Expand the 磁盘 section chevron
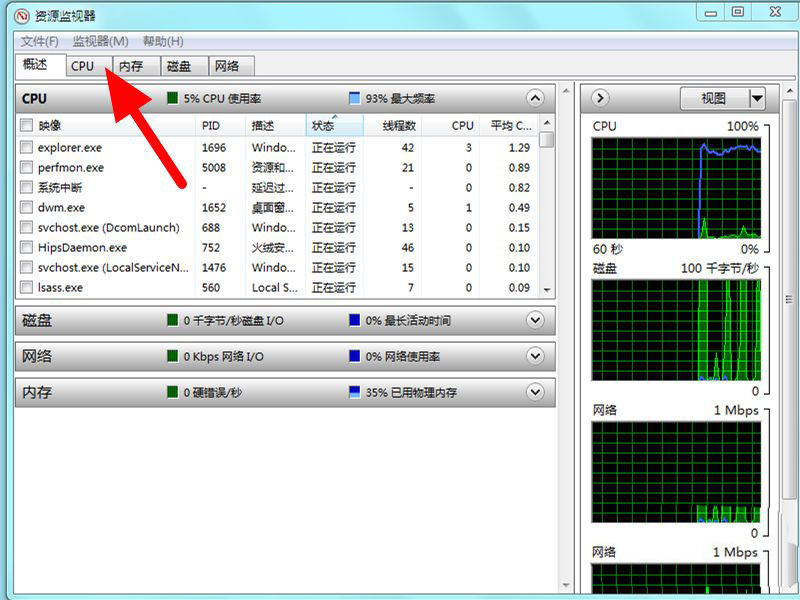Viewport: 800px width, 600px height. (x=535, y=320)
